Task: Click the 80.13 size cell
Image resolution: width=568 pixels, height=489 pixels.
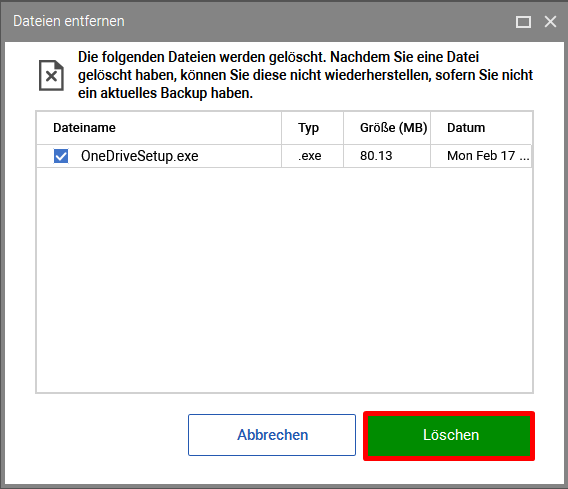Action: point(376,156)
